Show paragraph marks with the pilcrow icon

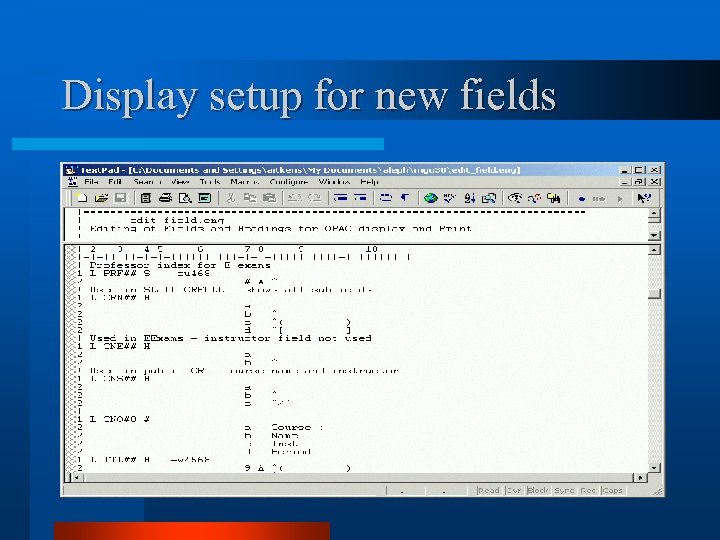(x=405, y=198)
